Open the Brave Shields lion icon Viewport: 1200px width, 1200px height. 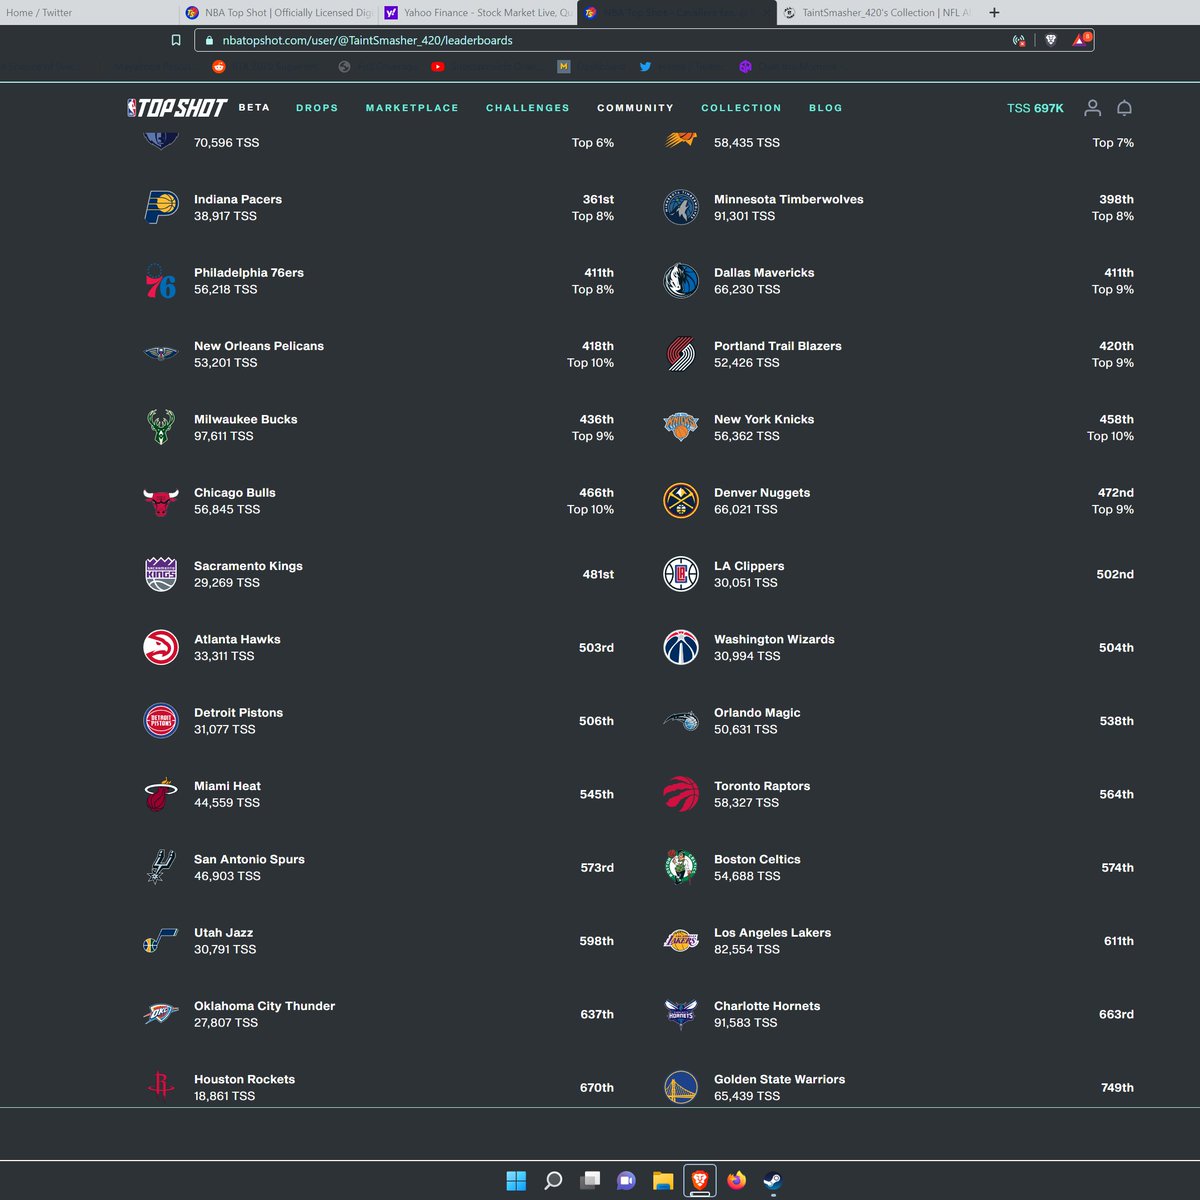click(x=1051, y=40)
